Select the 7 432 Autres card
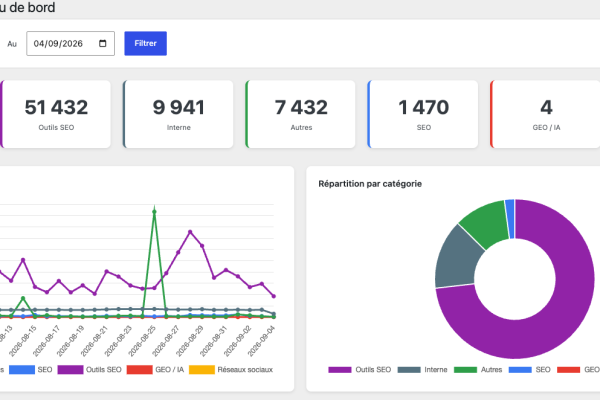This screenshot has height=400, width=600. pos(300,114)
